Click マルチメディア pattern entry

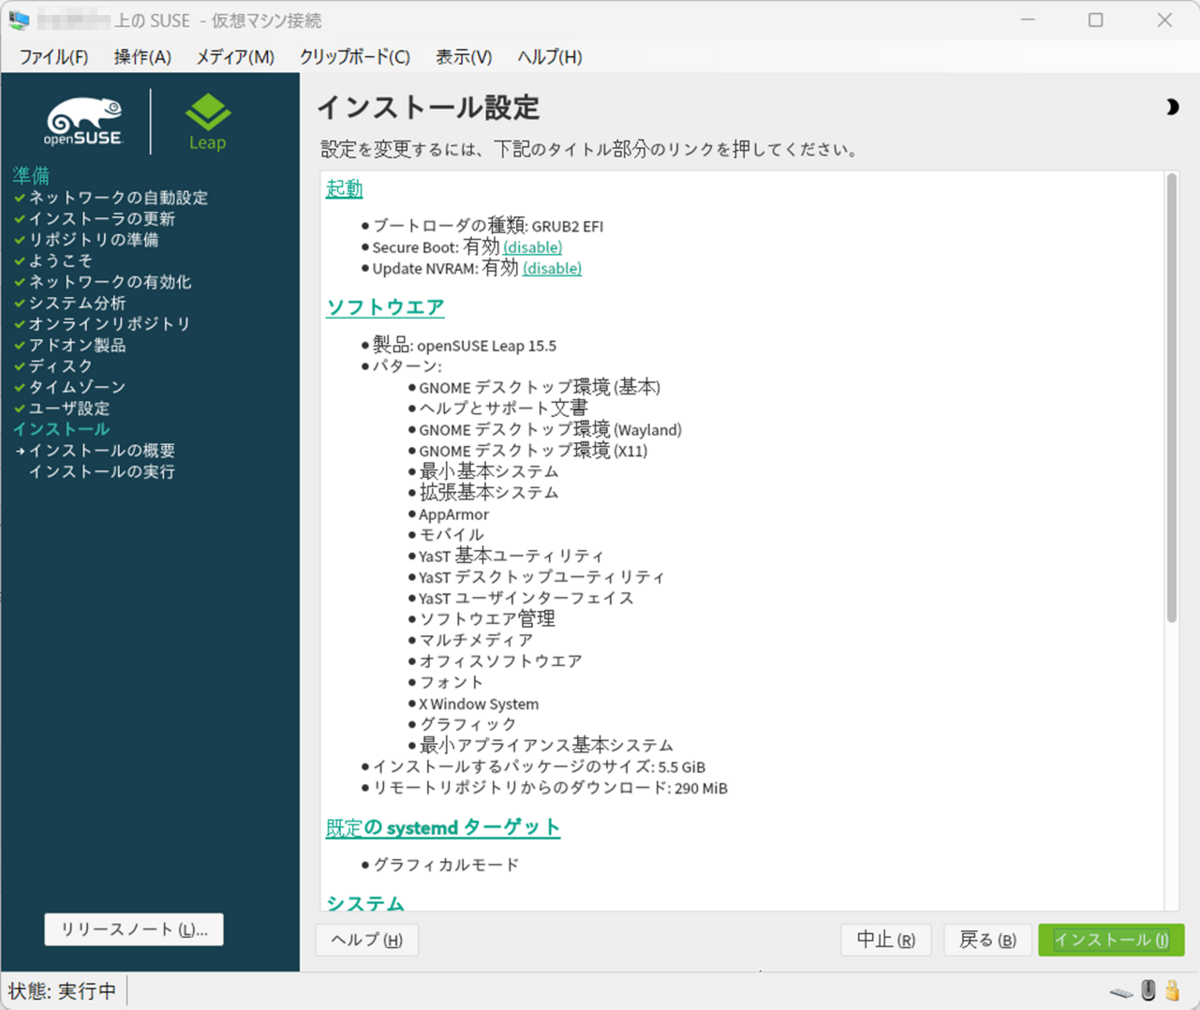pyautogui.click(x=476, y=640)
